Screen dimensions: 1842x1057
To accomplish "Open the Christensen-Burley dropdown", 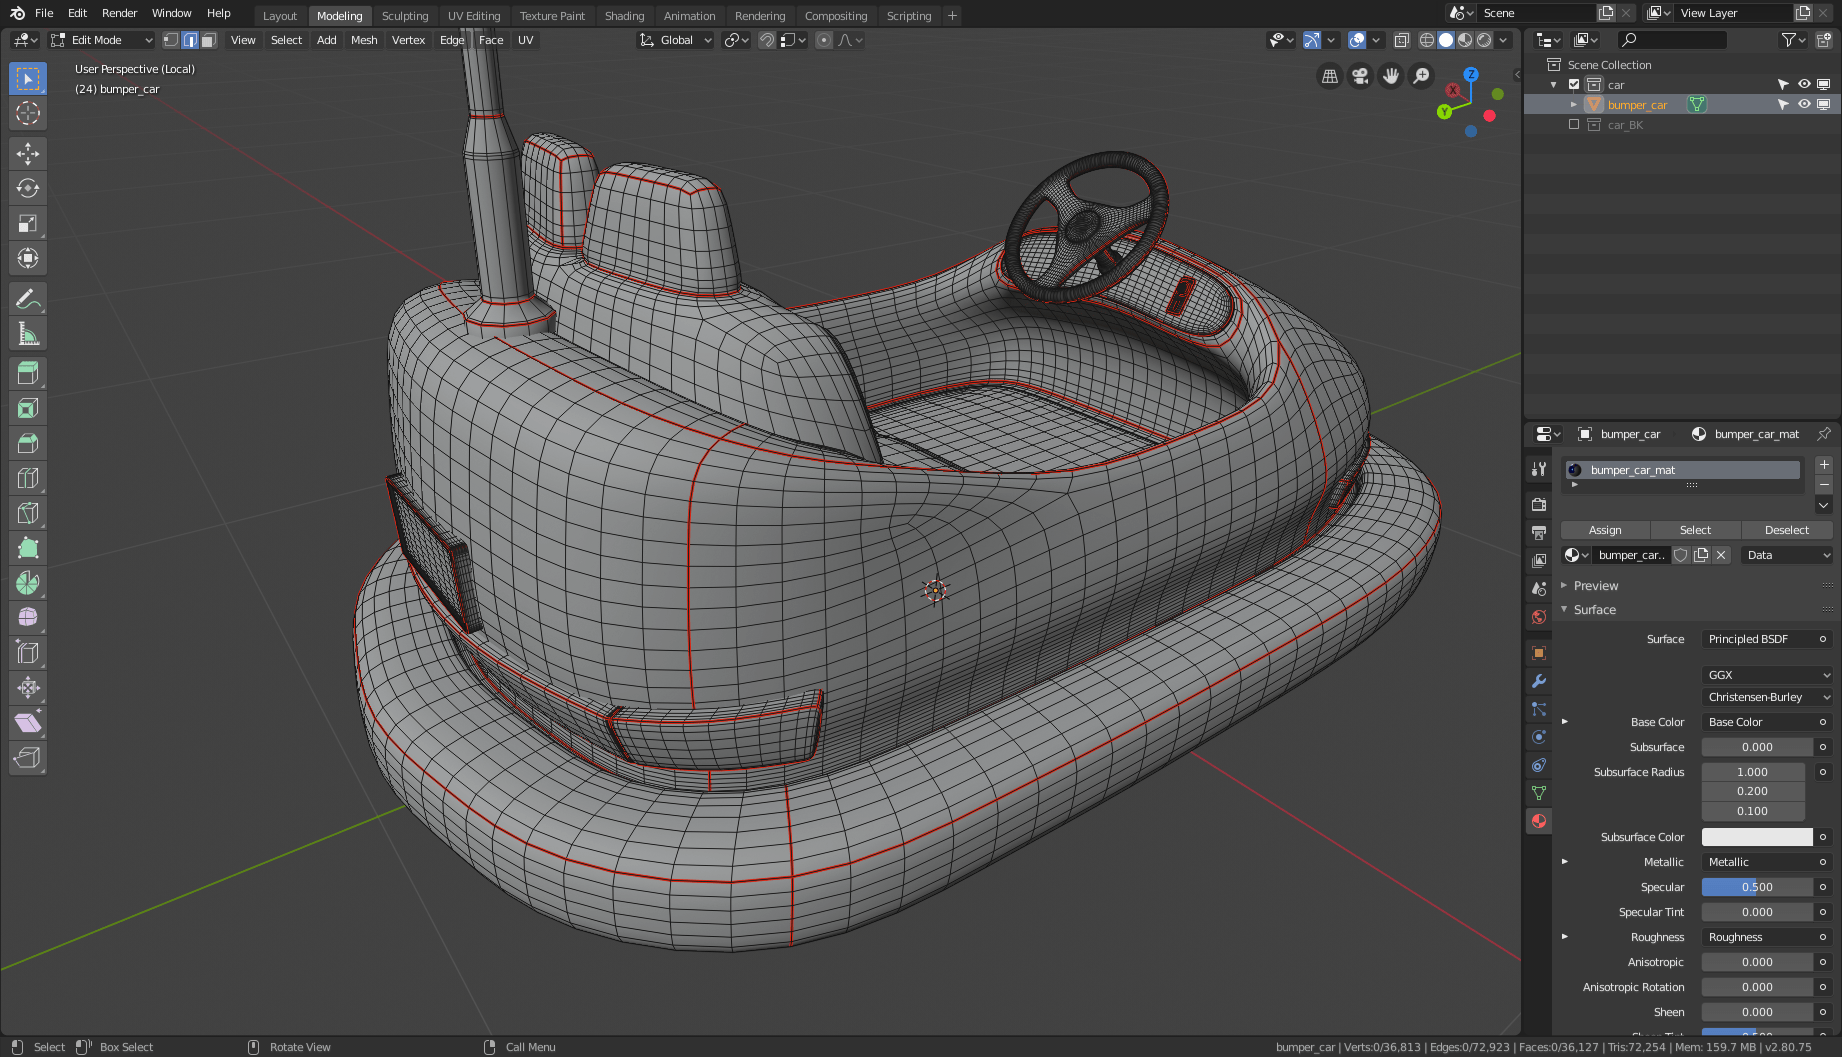I will click(1768, 697).
